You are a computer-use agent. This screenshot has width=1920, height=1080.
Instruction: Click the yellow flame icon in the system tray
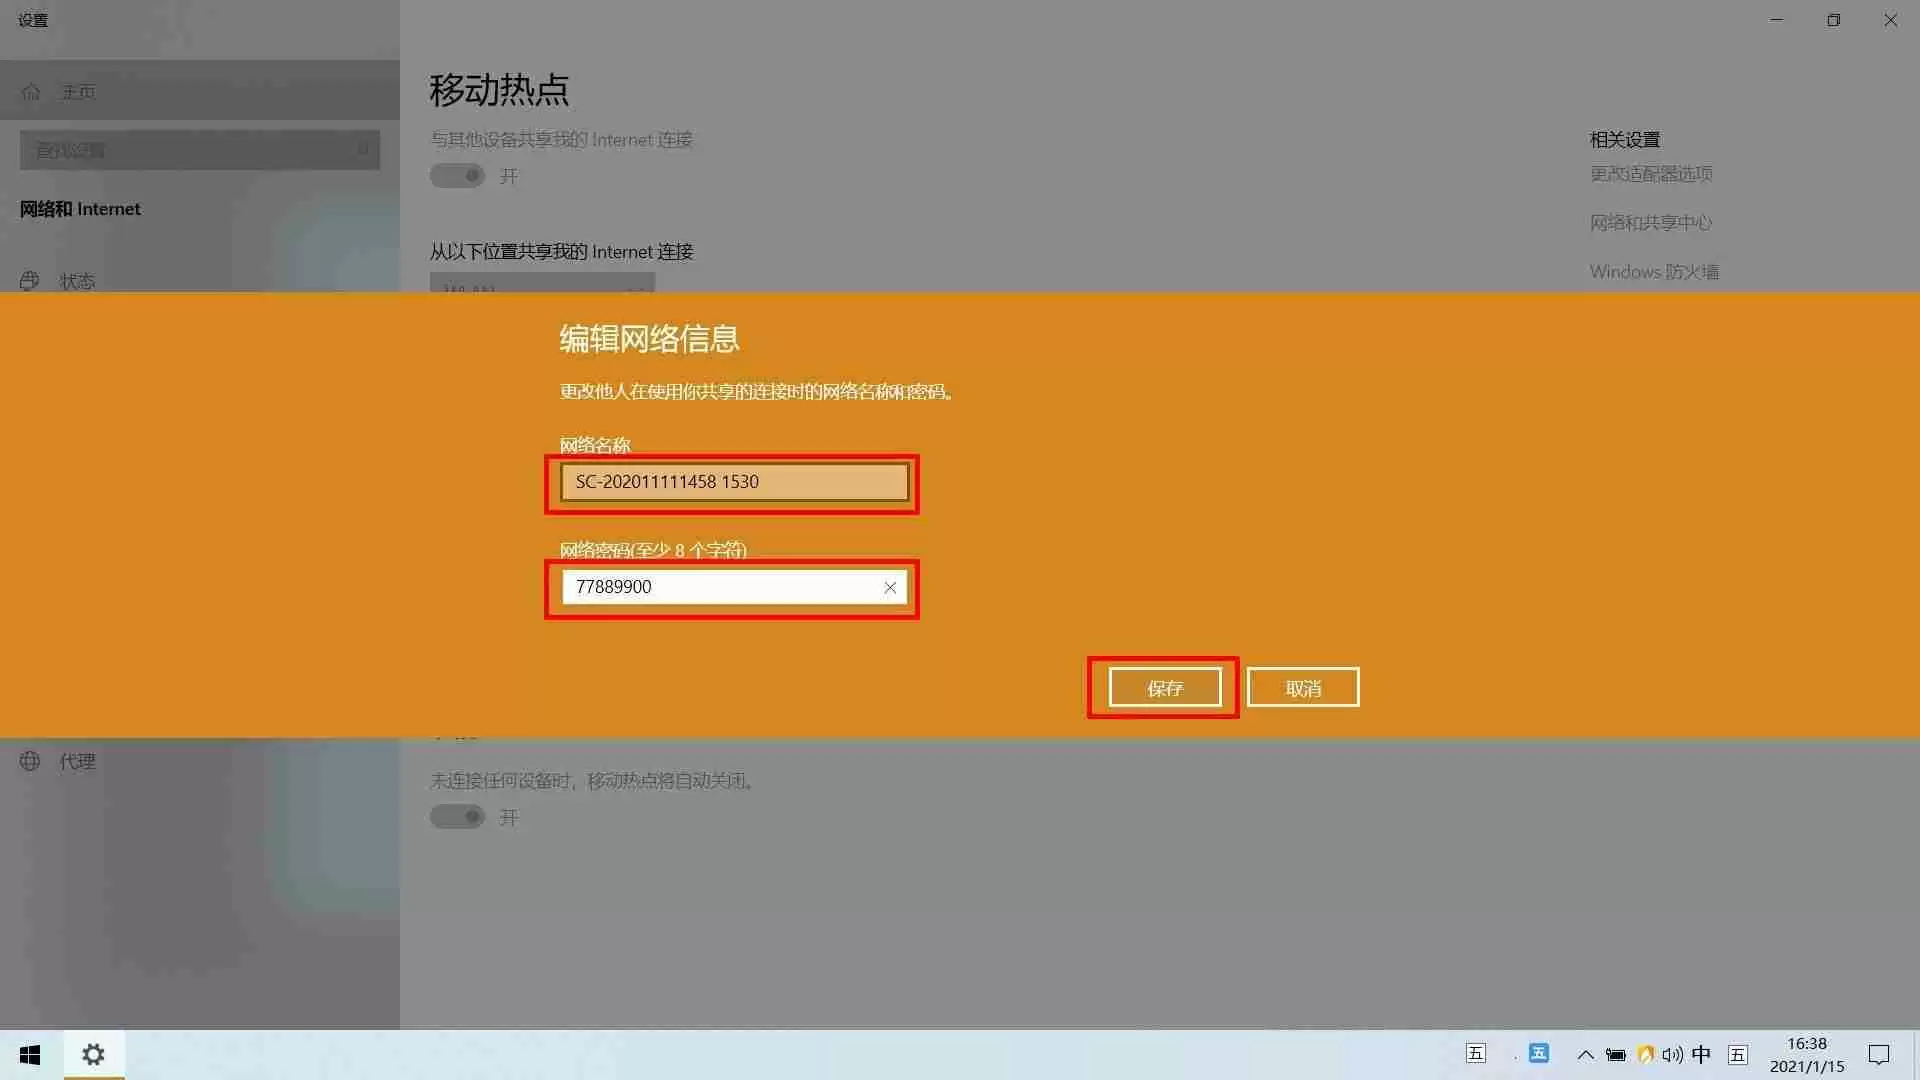click(x=1645, y=1054)
